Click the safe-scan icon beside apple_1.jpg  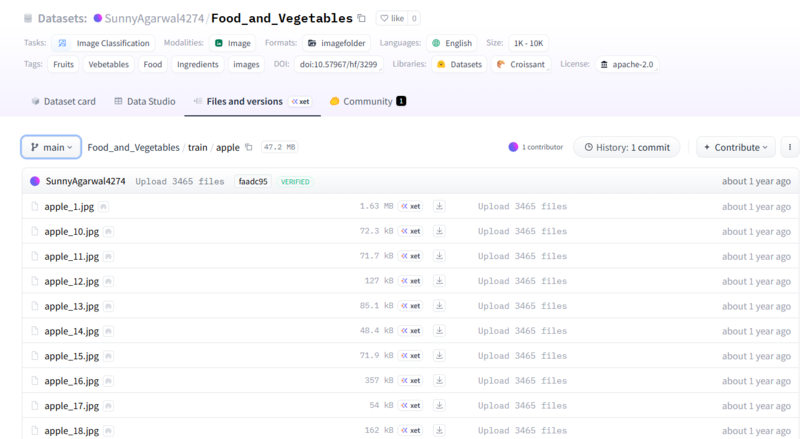click(104, 207)
